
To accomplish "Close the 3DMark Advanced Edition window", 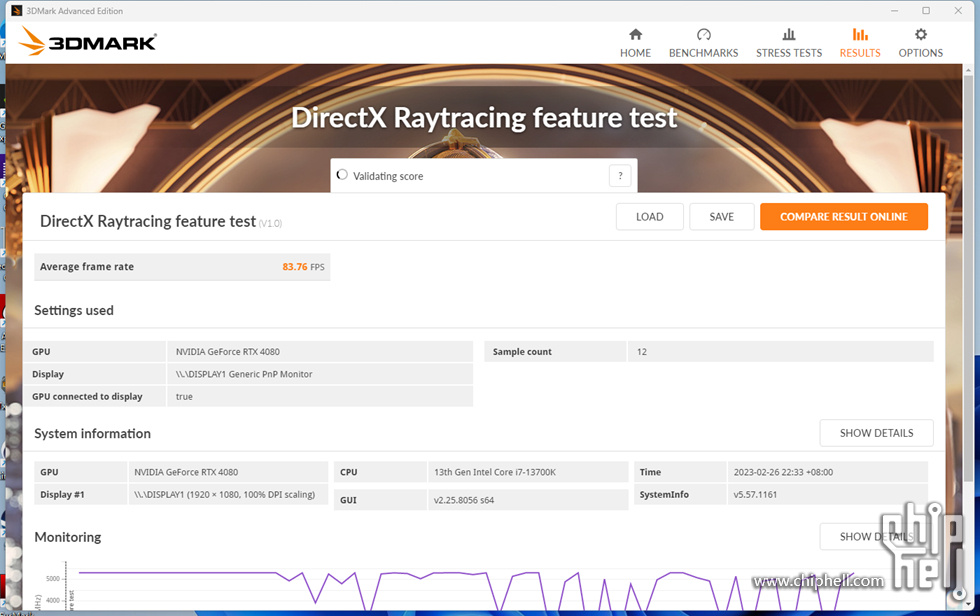I will point(961,11).
